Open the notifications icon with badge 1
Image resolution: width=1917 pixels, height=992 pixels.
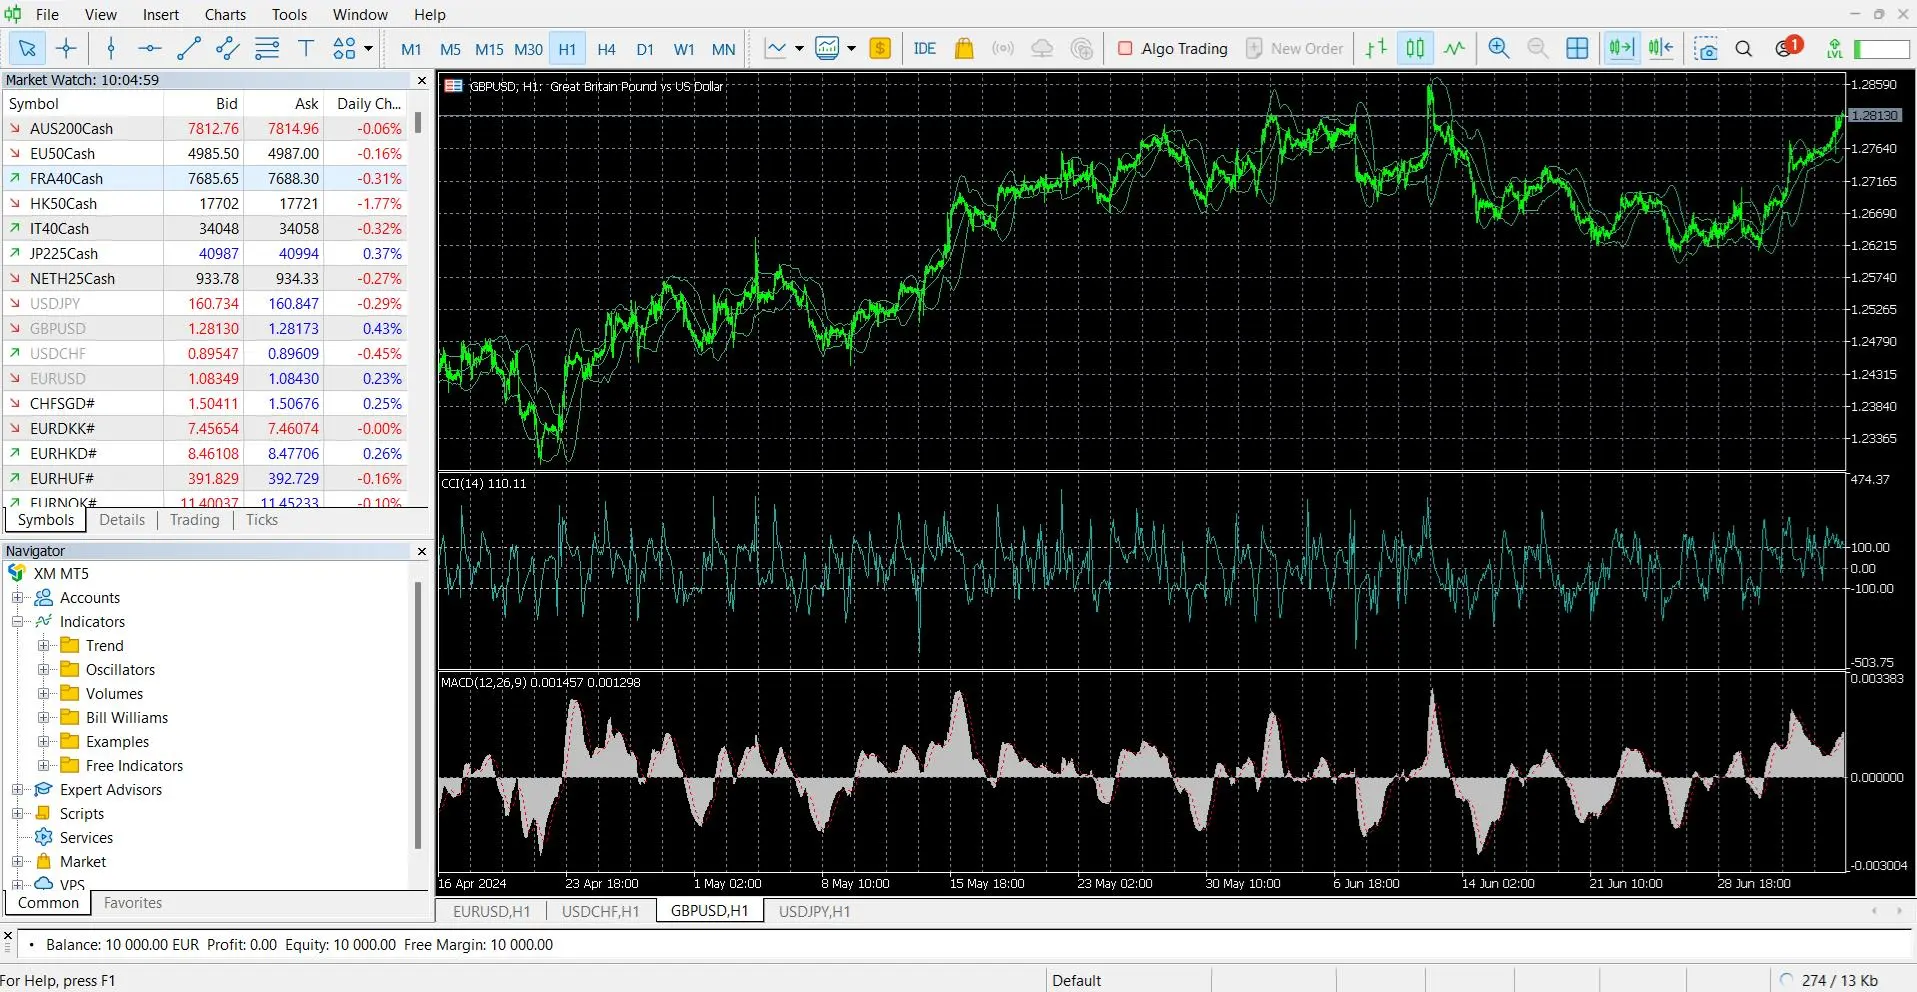pyautogui.click(x=1787, y=47)
